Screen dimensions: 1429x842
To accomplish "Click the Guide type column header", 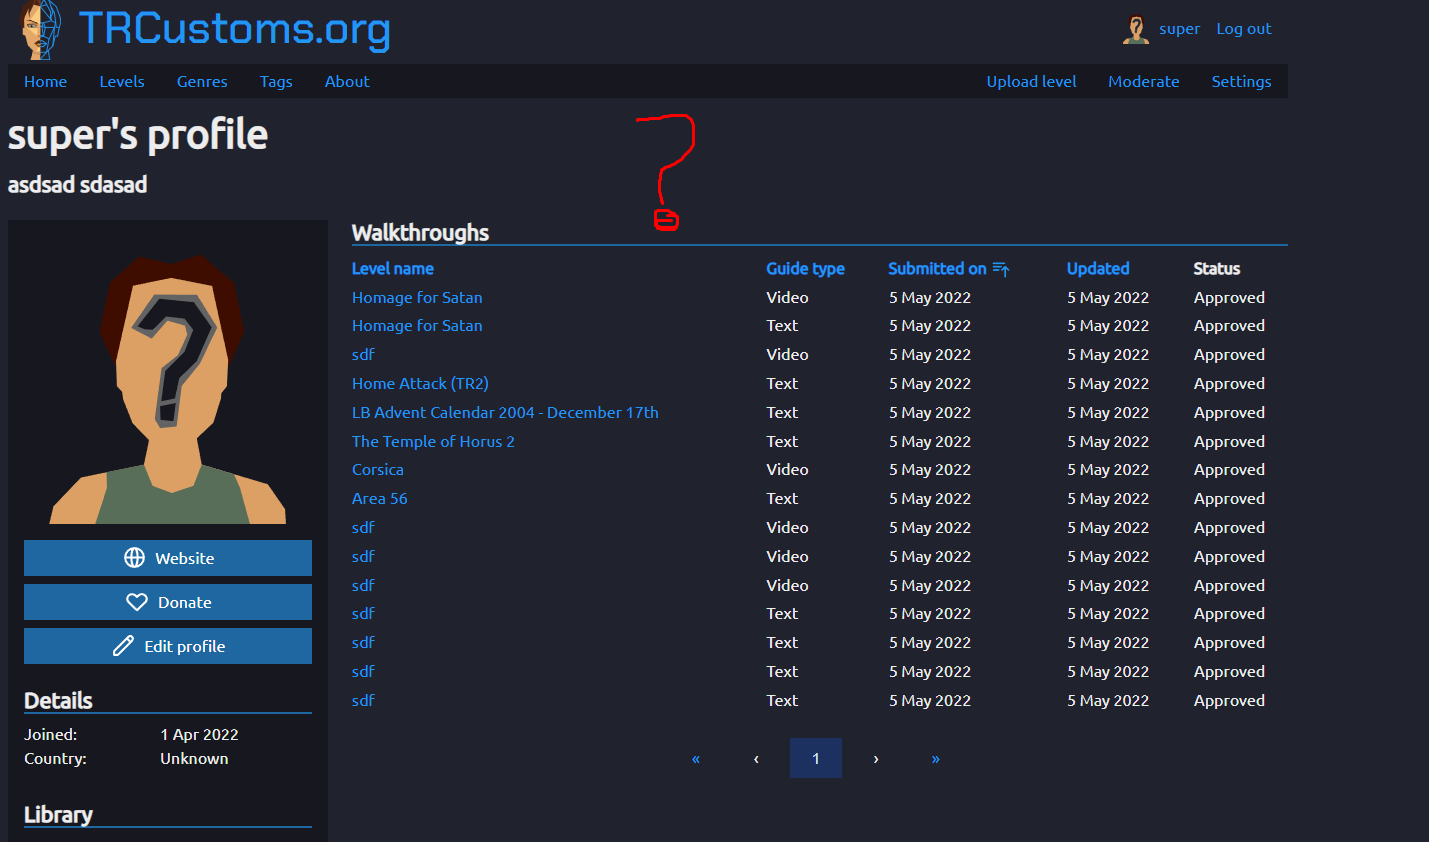I will point(805,268).
